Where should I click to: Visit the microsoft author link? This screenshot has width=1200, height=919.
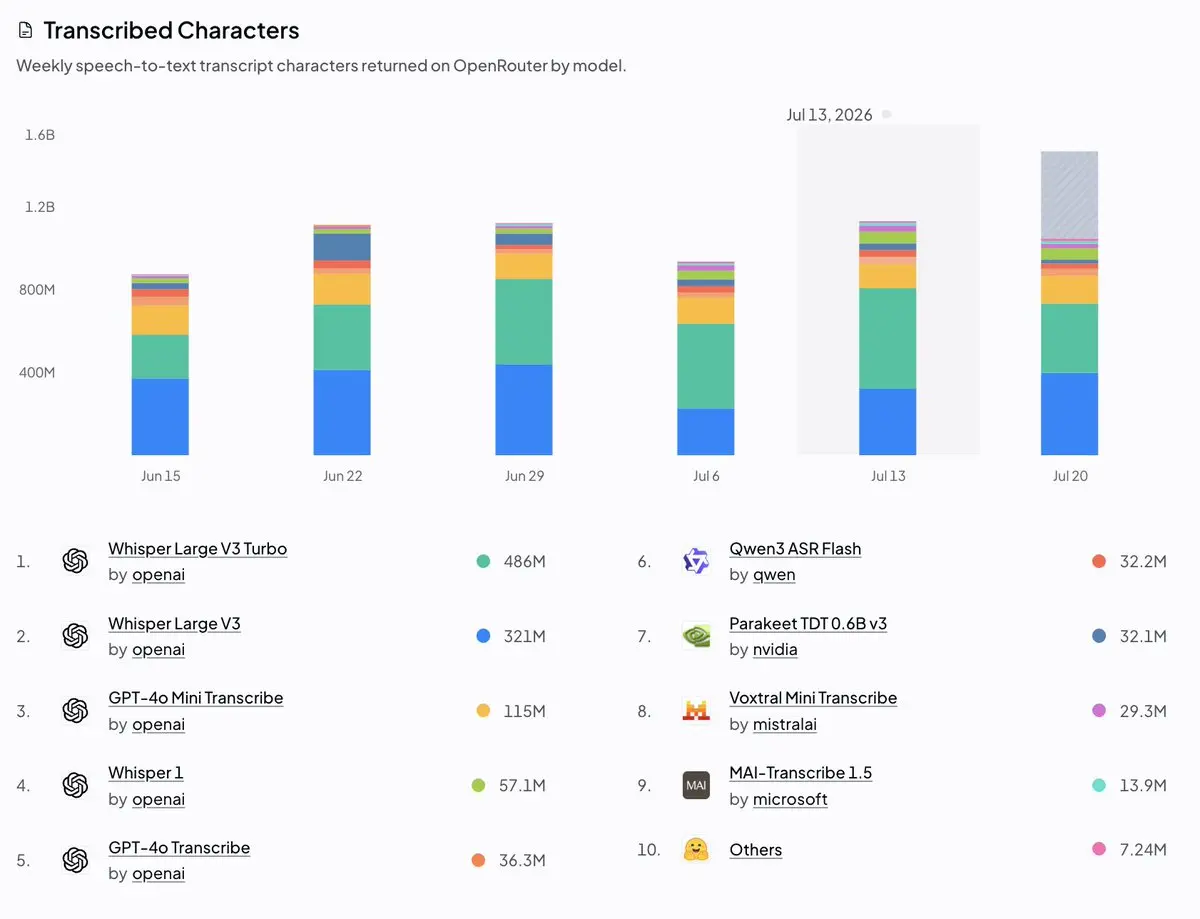click(790, 799)
